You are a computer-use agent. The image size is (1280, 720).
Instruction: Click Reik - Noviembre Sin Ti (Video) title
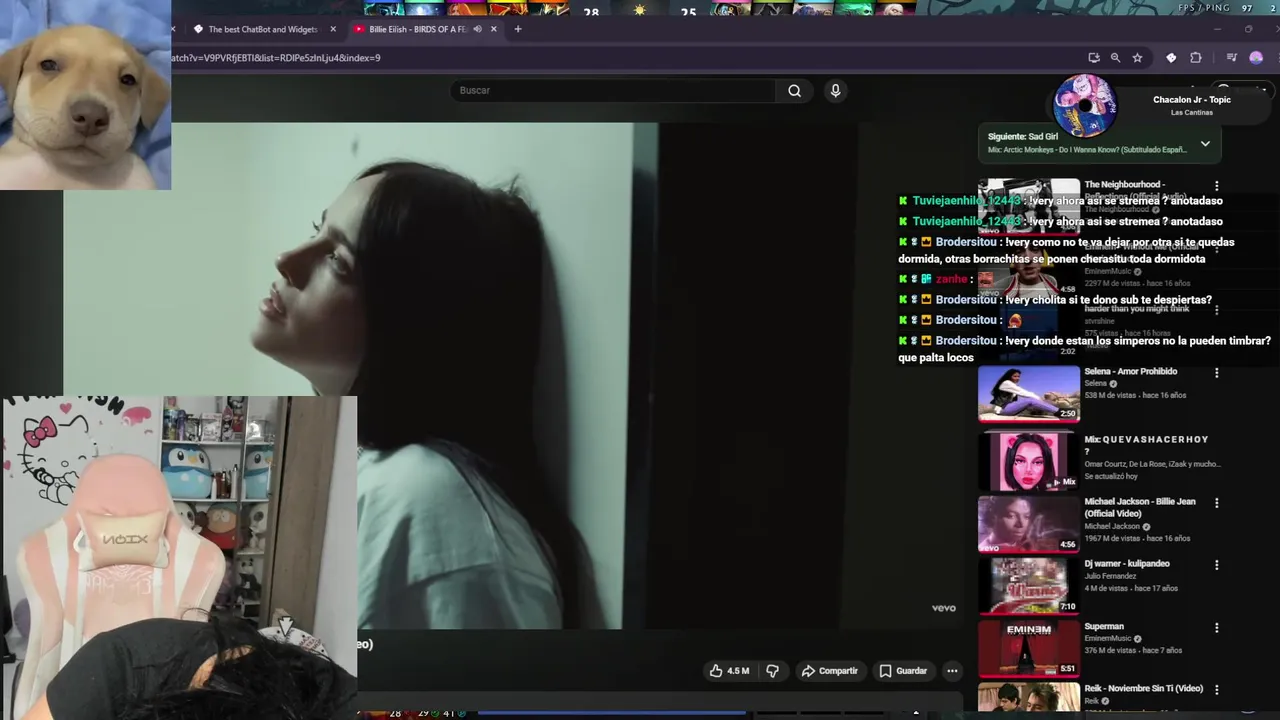1143,689
